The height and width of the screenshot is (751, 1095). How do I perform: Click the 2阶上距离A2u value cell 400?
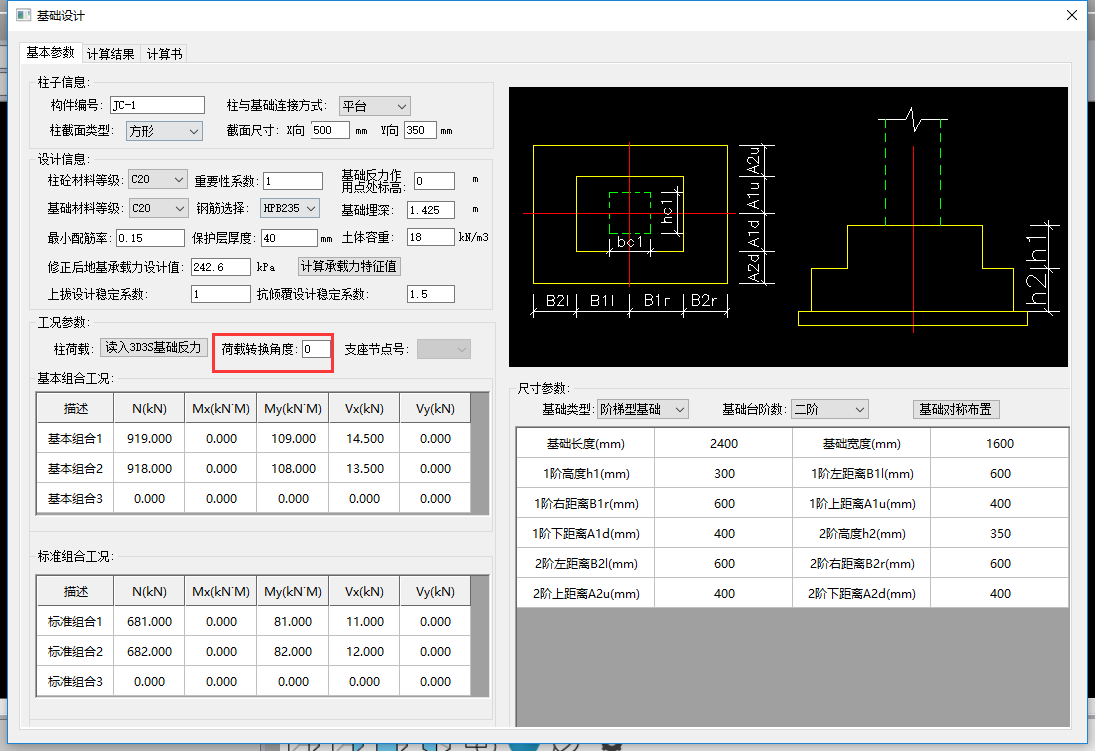coord(724,594)
